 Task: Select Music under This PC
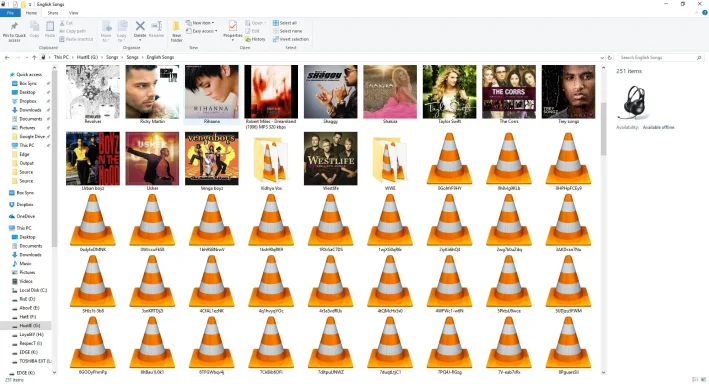[25, 264]
